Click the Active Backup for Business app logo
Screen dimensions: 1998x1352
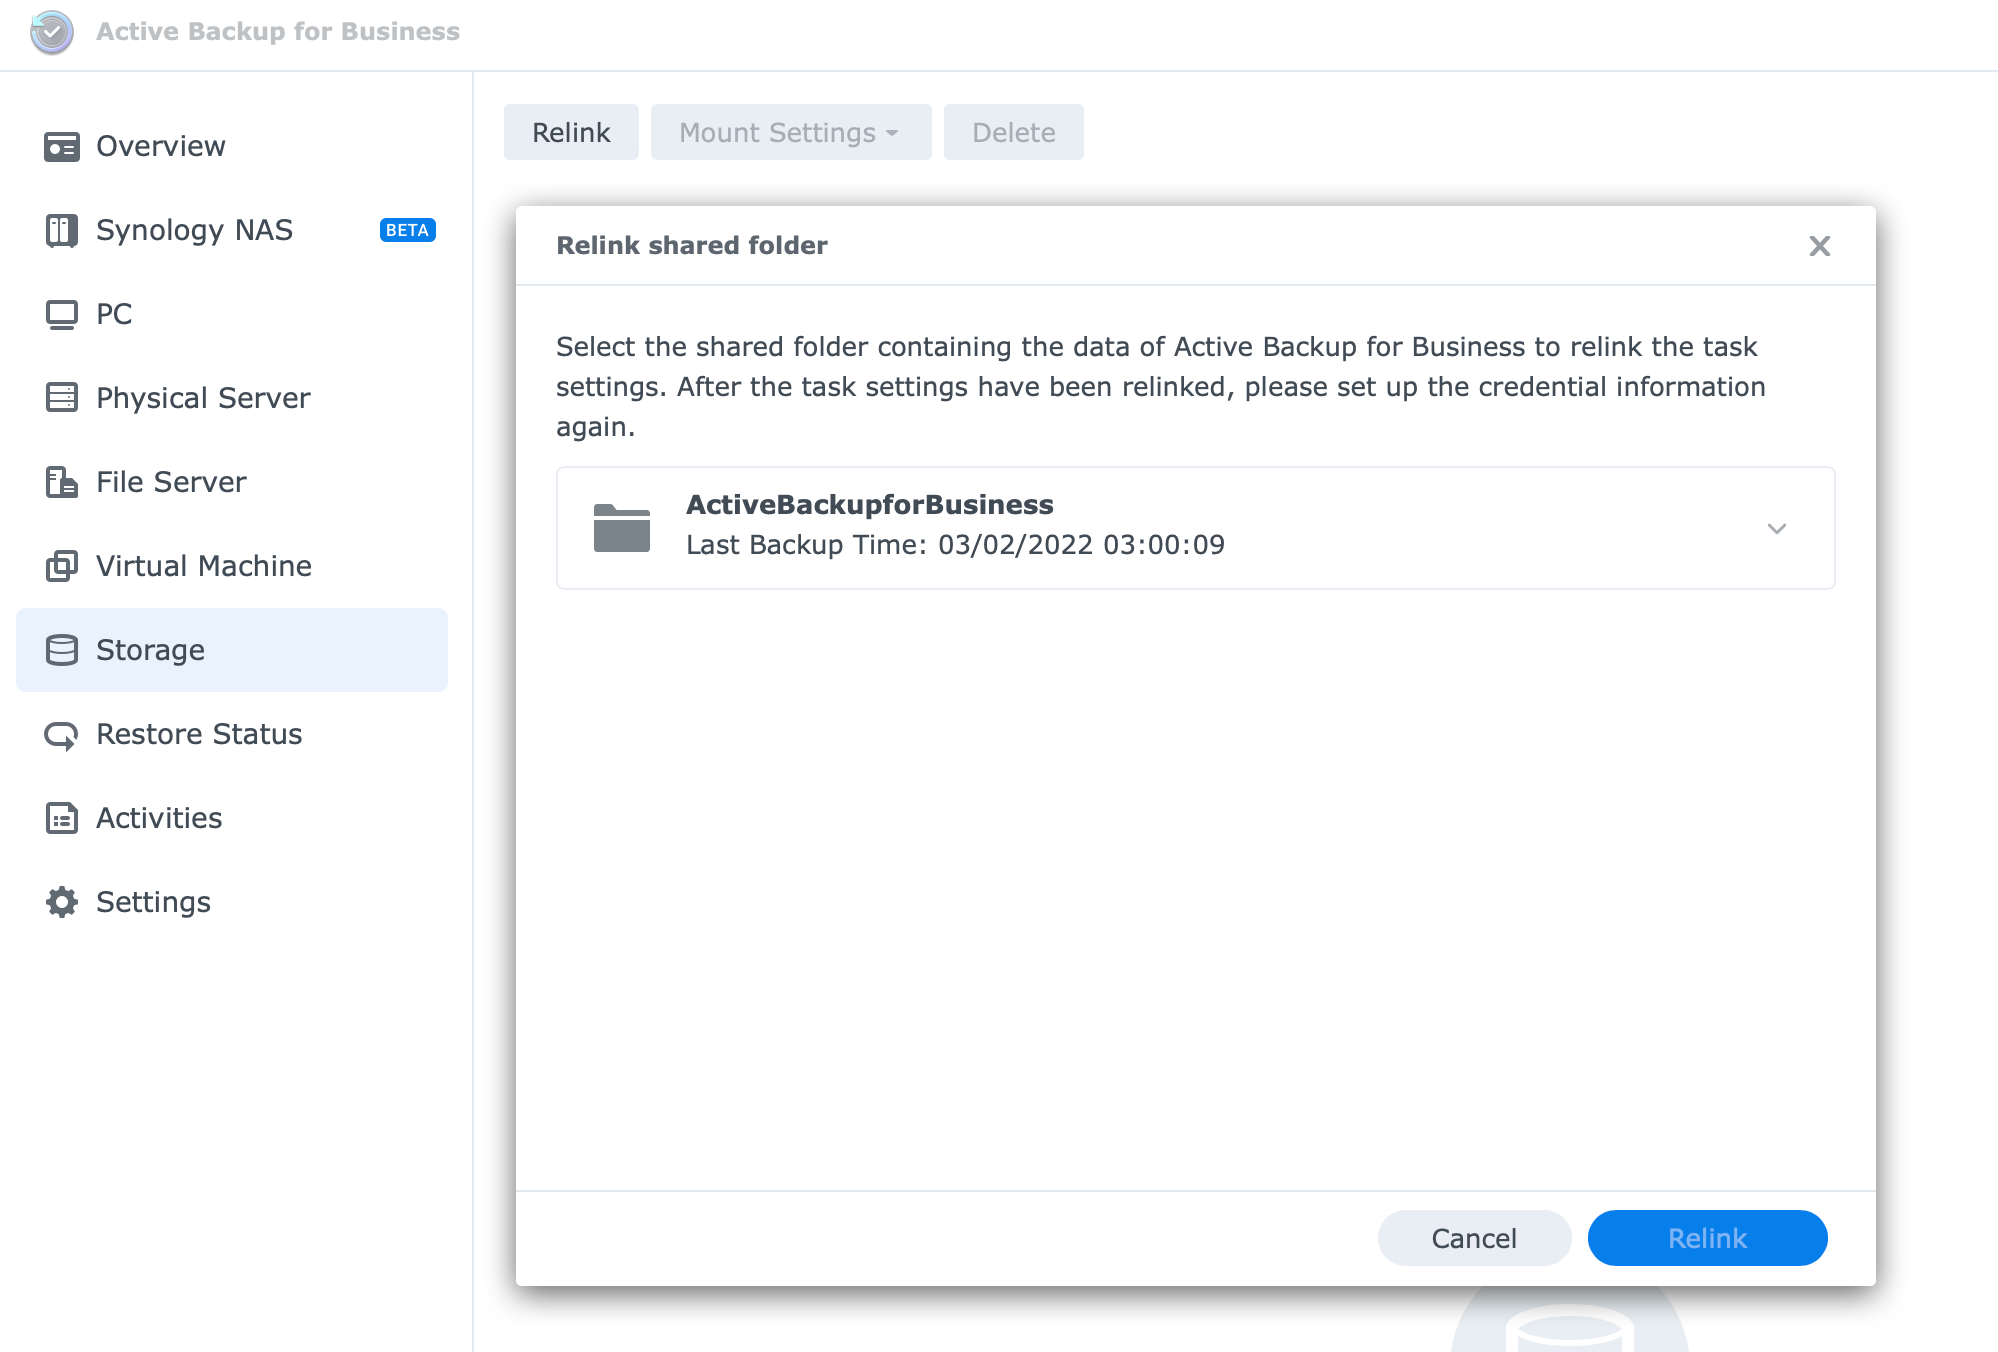(52, 32)
